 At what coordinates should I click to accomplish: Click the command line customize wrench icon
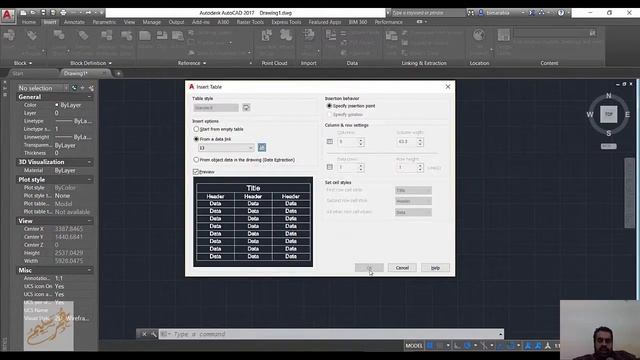point(153,334)
